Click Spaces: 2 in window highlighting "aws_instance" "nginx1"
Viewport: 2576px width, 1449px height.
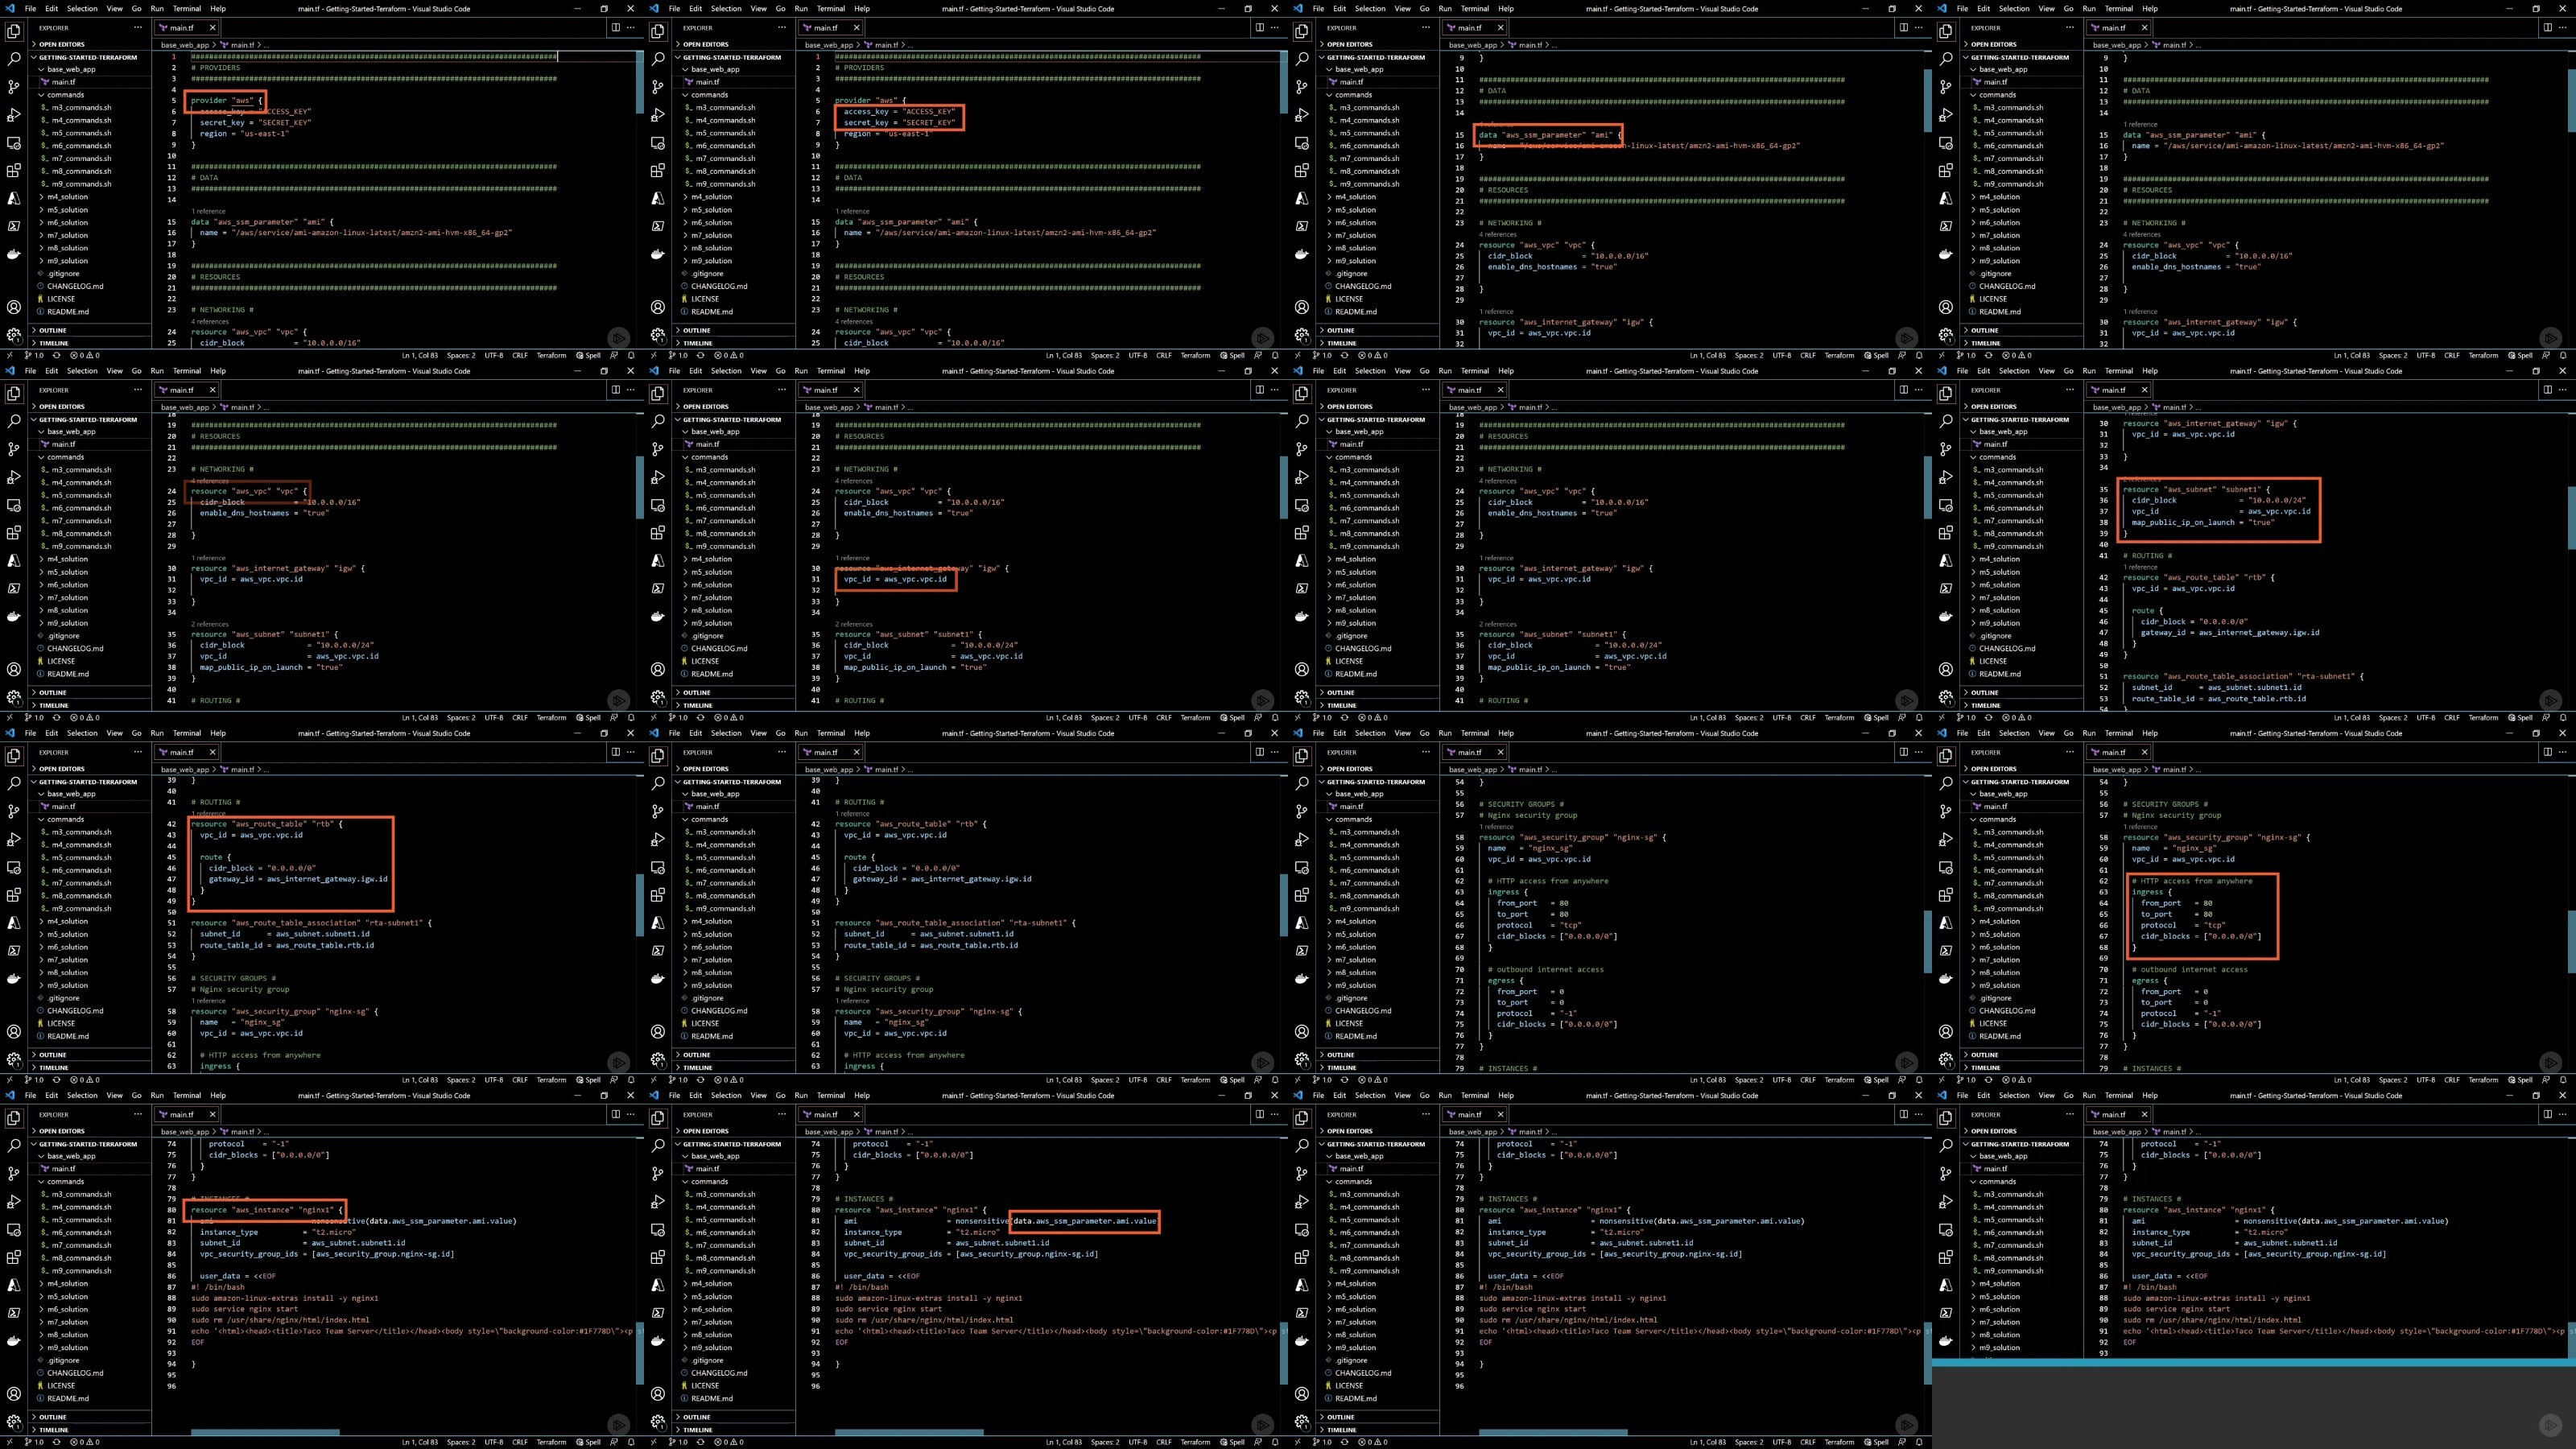point(461,1442)
